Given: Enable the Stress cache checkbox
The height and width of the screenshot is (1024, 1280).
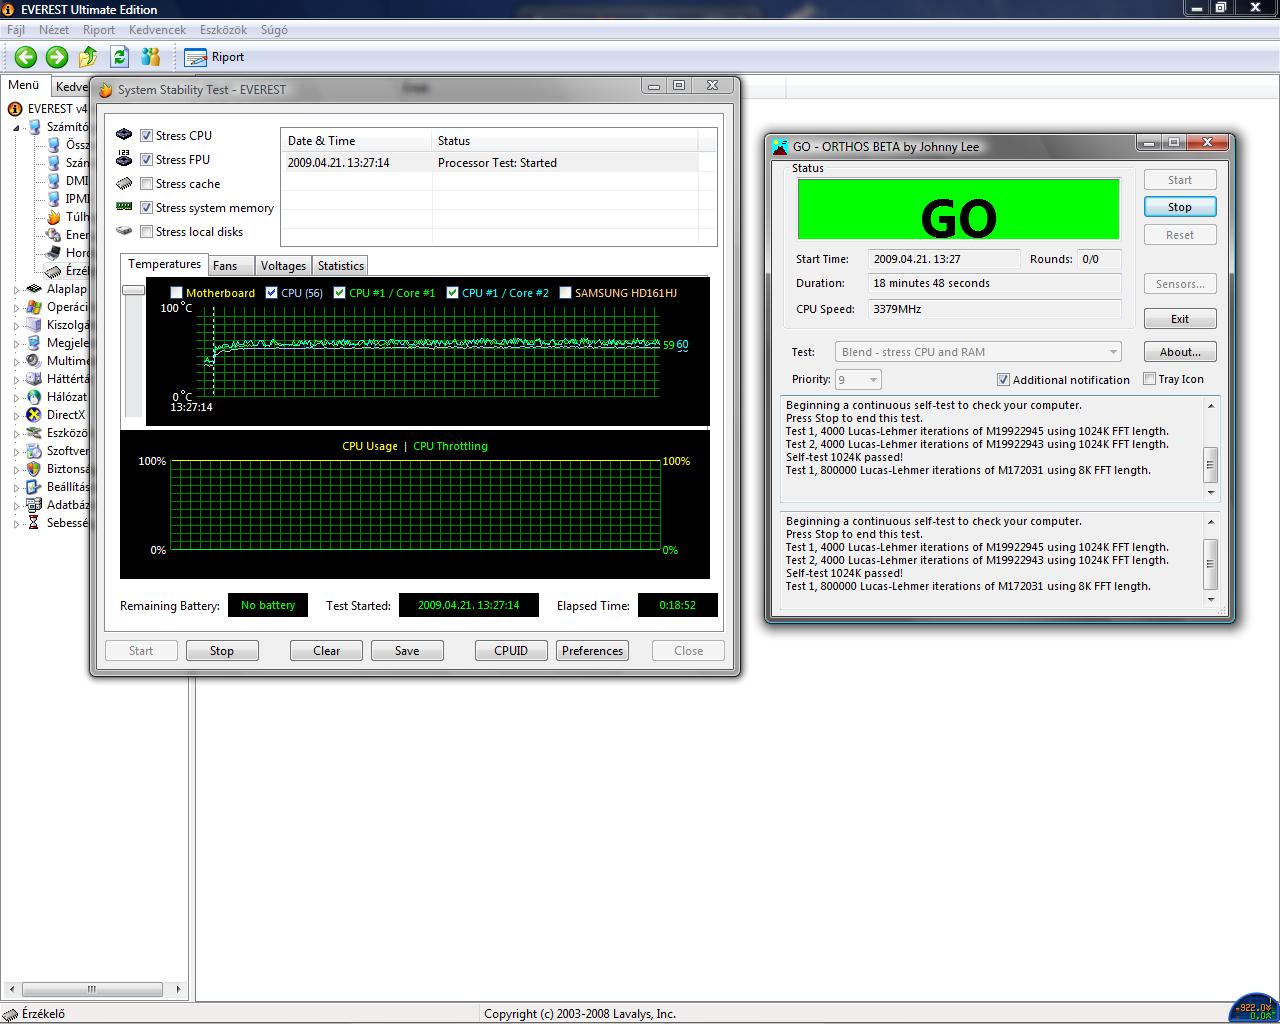Looking at the screenshot, I should tap(147, 183).
